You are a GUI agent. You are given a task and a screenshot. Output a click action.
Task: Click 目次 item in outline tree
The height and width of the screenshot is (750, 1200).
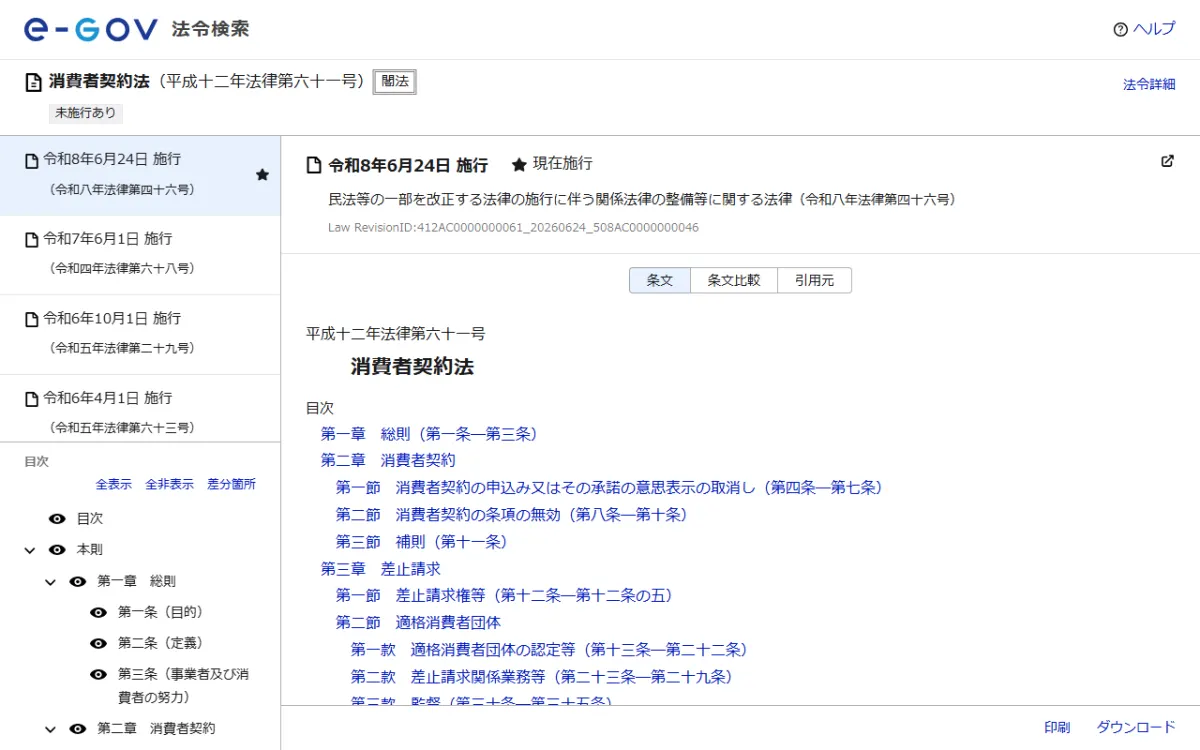pyautogui.click(x=90, y=519)
